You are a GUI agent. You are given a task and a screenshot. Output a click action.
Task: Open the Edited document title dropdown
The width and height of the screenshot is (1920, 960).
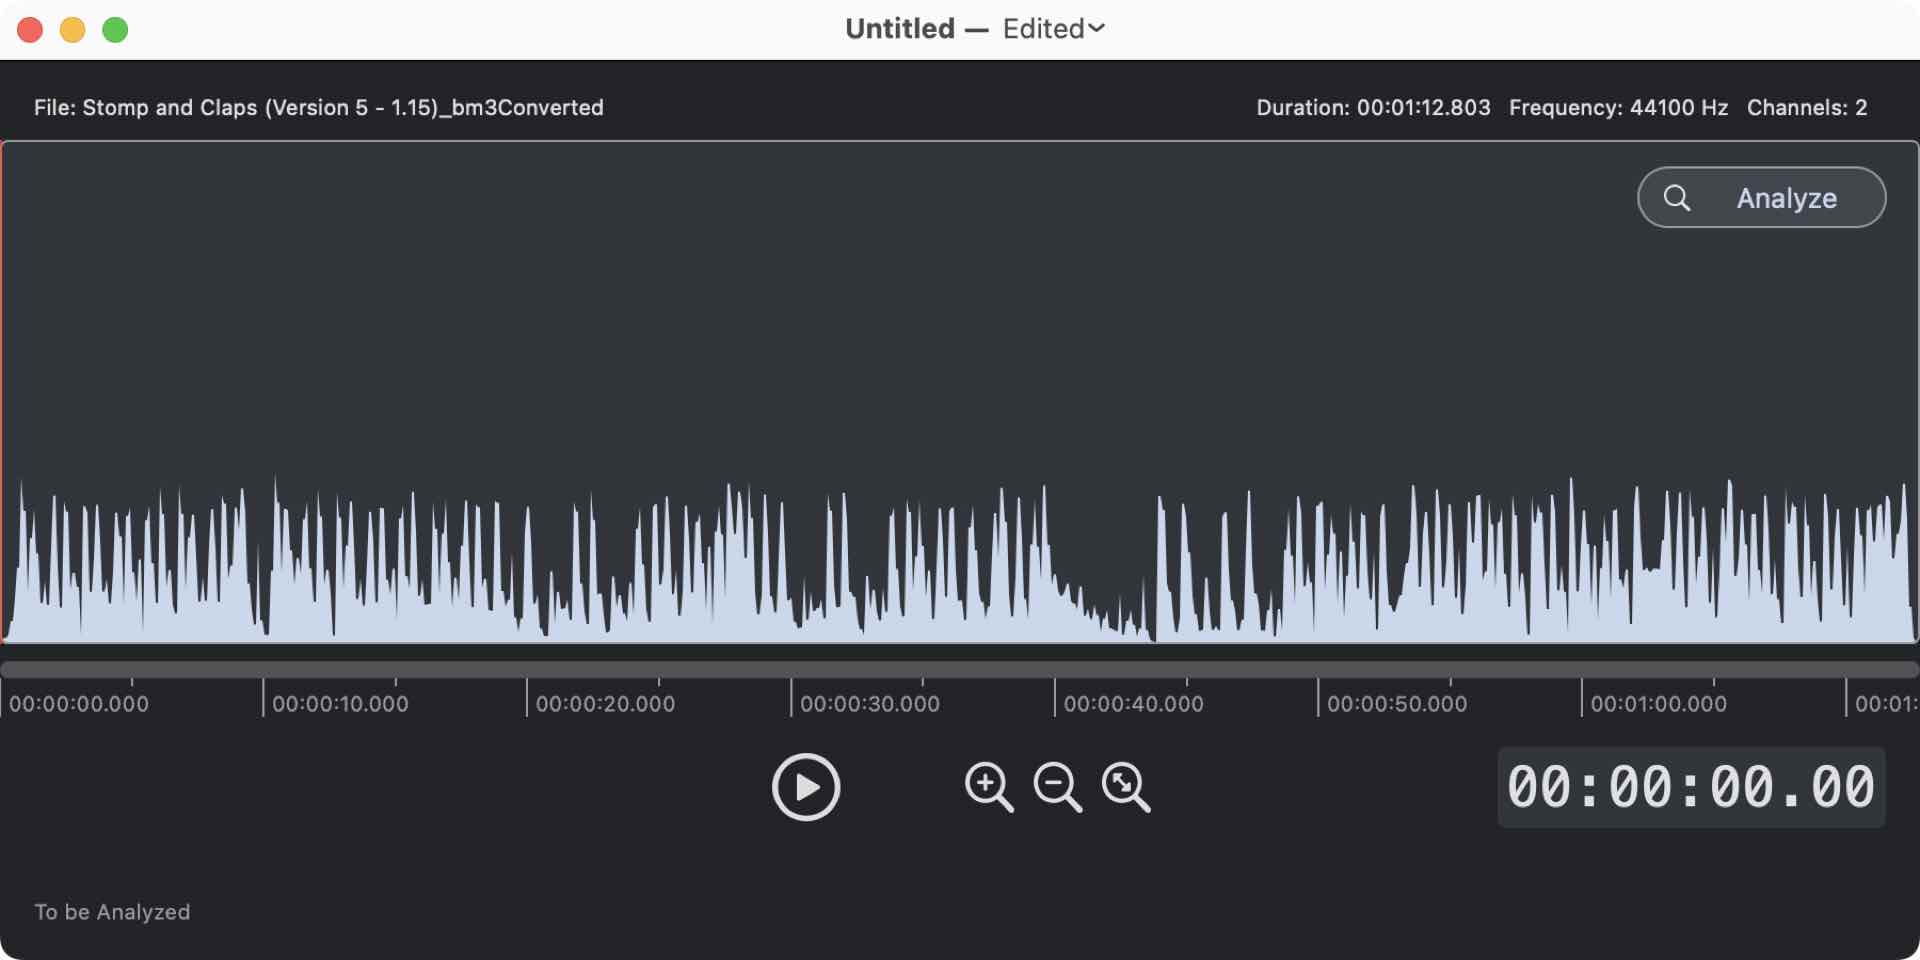(1054, 29)
